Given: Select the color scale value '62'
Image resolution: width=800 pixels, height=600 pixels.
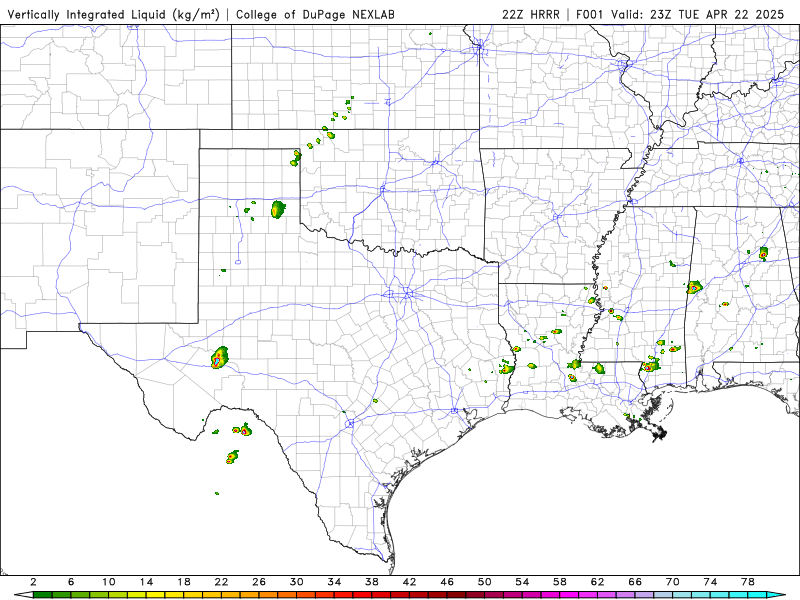Looking at the screenshot, I should 598,582.
